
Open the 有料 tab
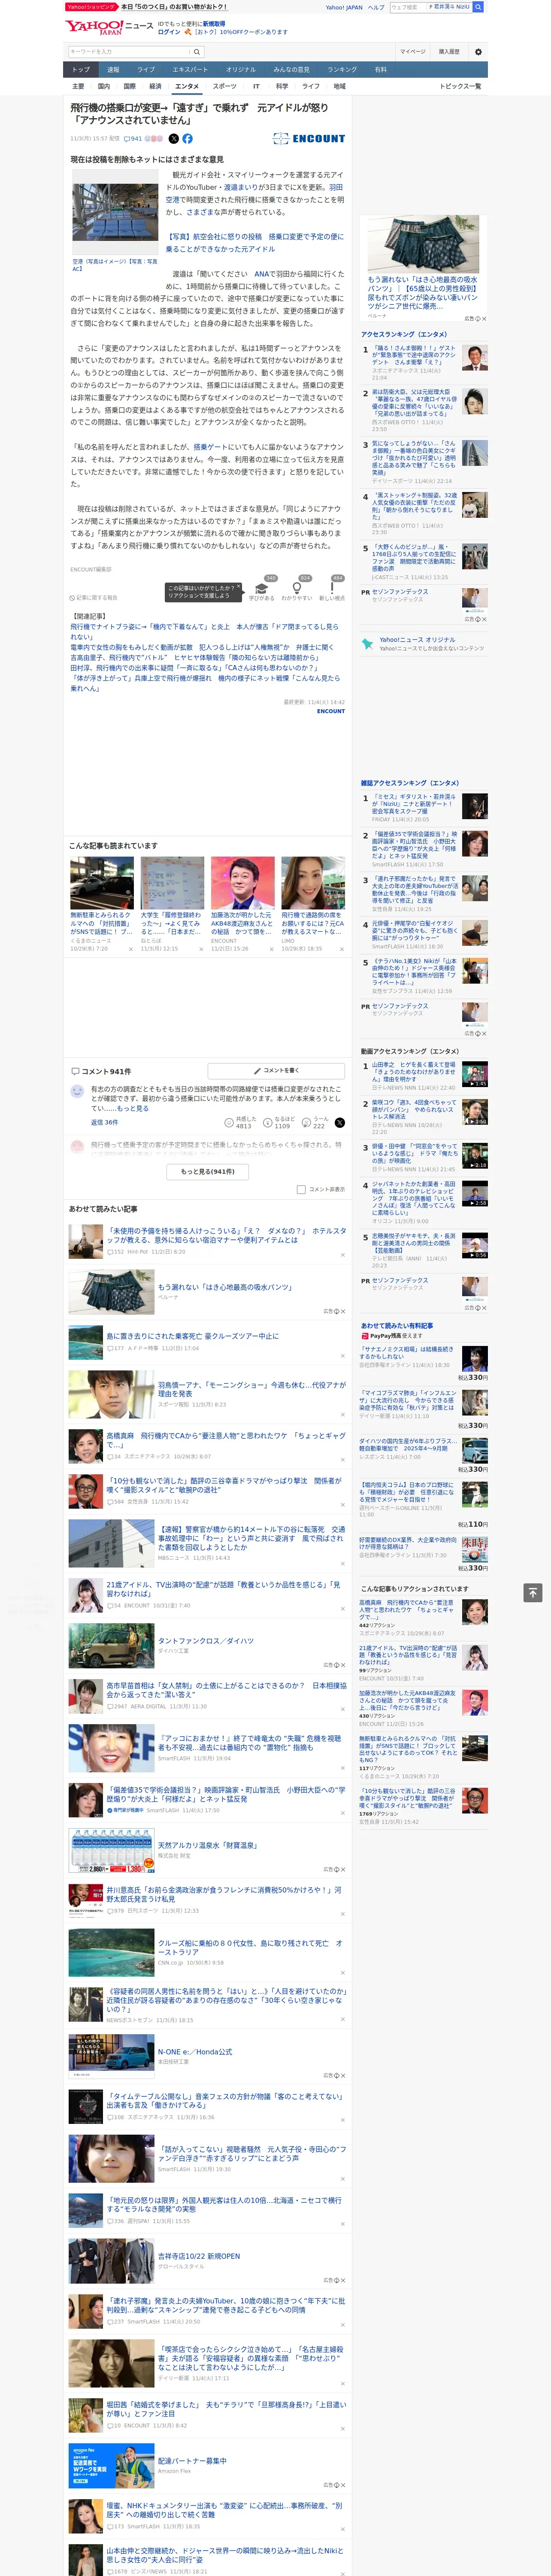point(380,70)
